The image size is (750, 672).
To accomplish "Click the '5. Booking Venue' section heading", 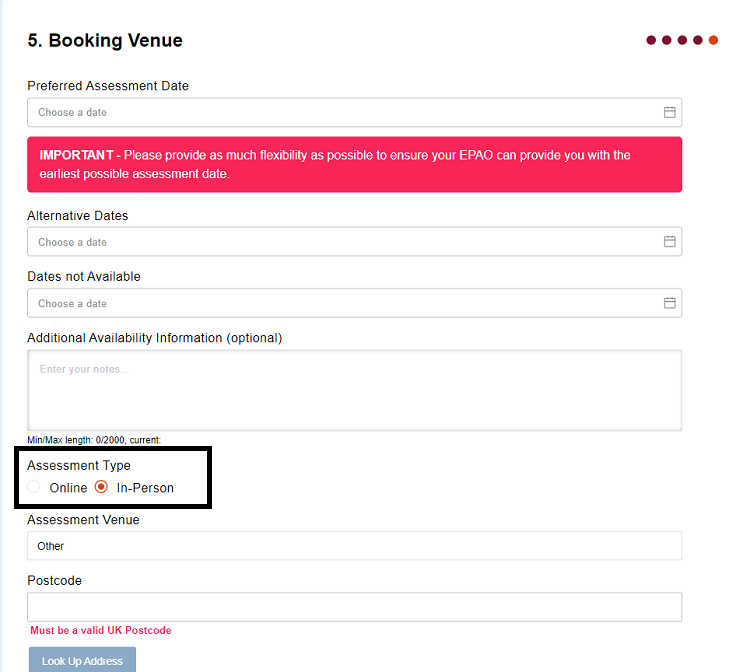I will [105, 41].
